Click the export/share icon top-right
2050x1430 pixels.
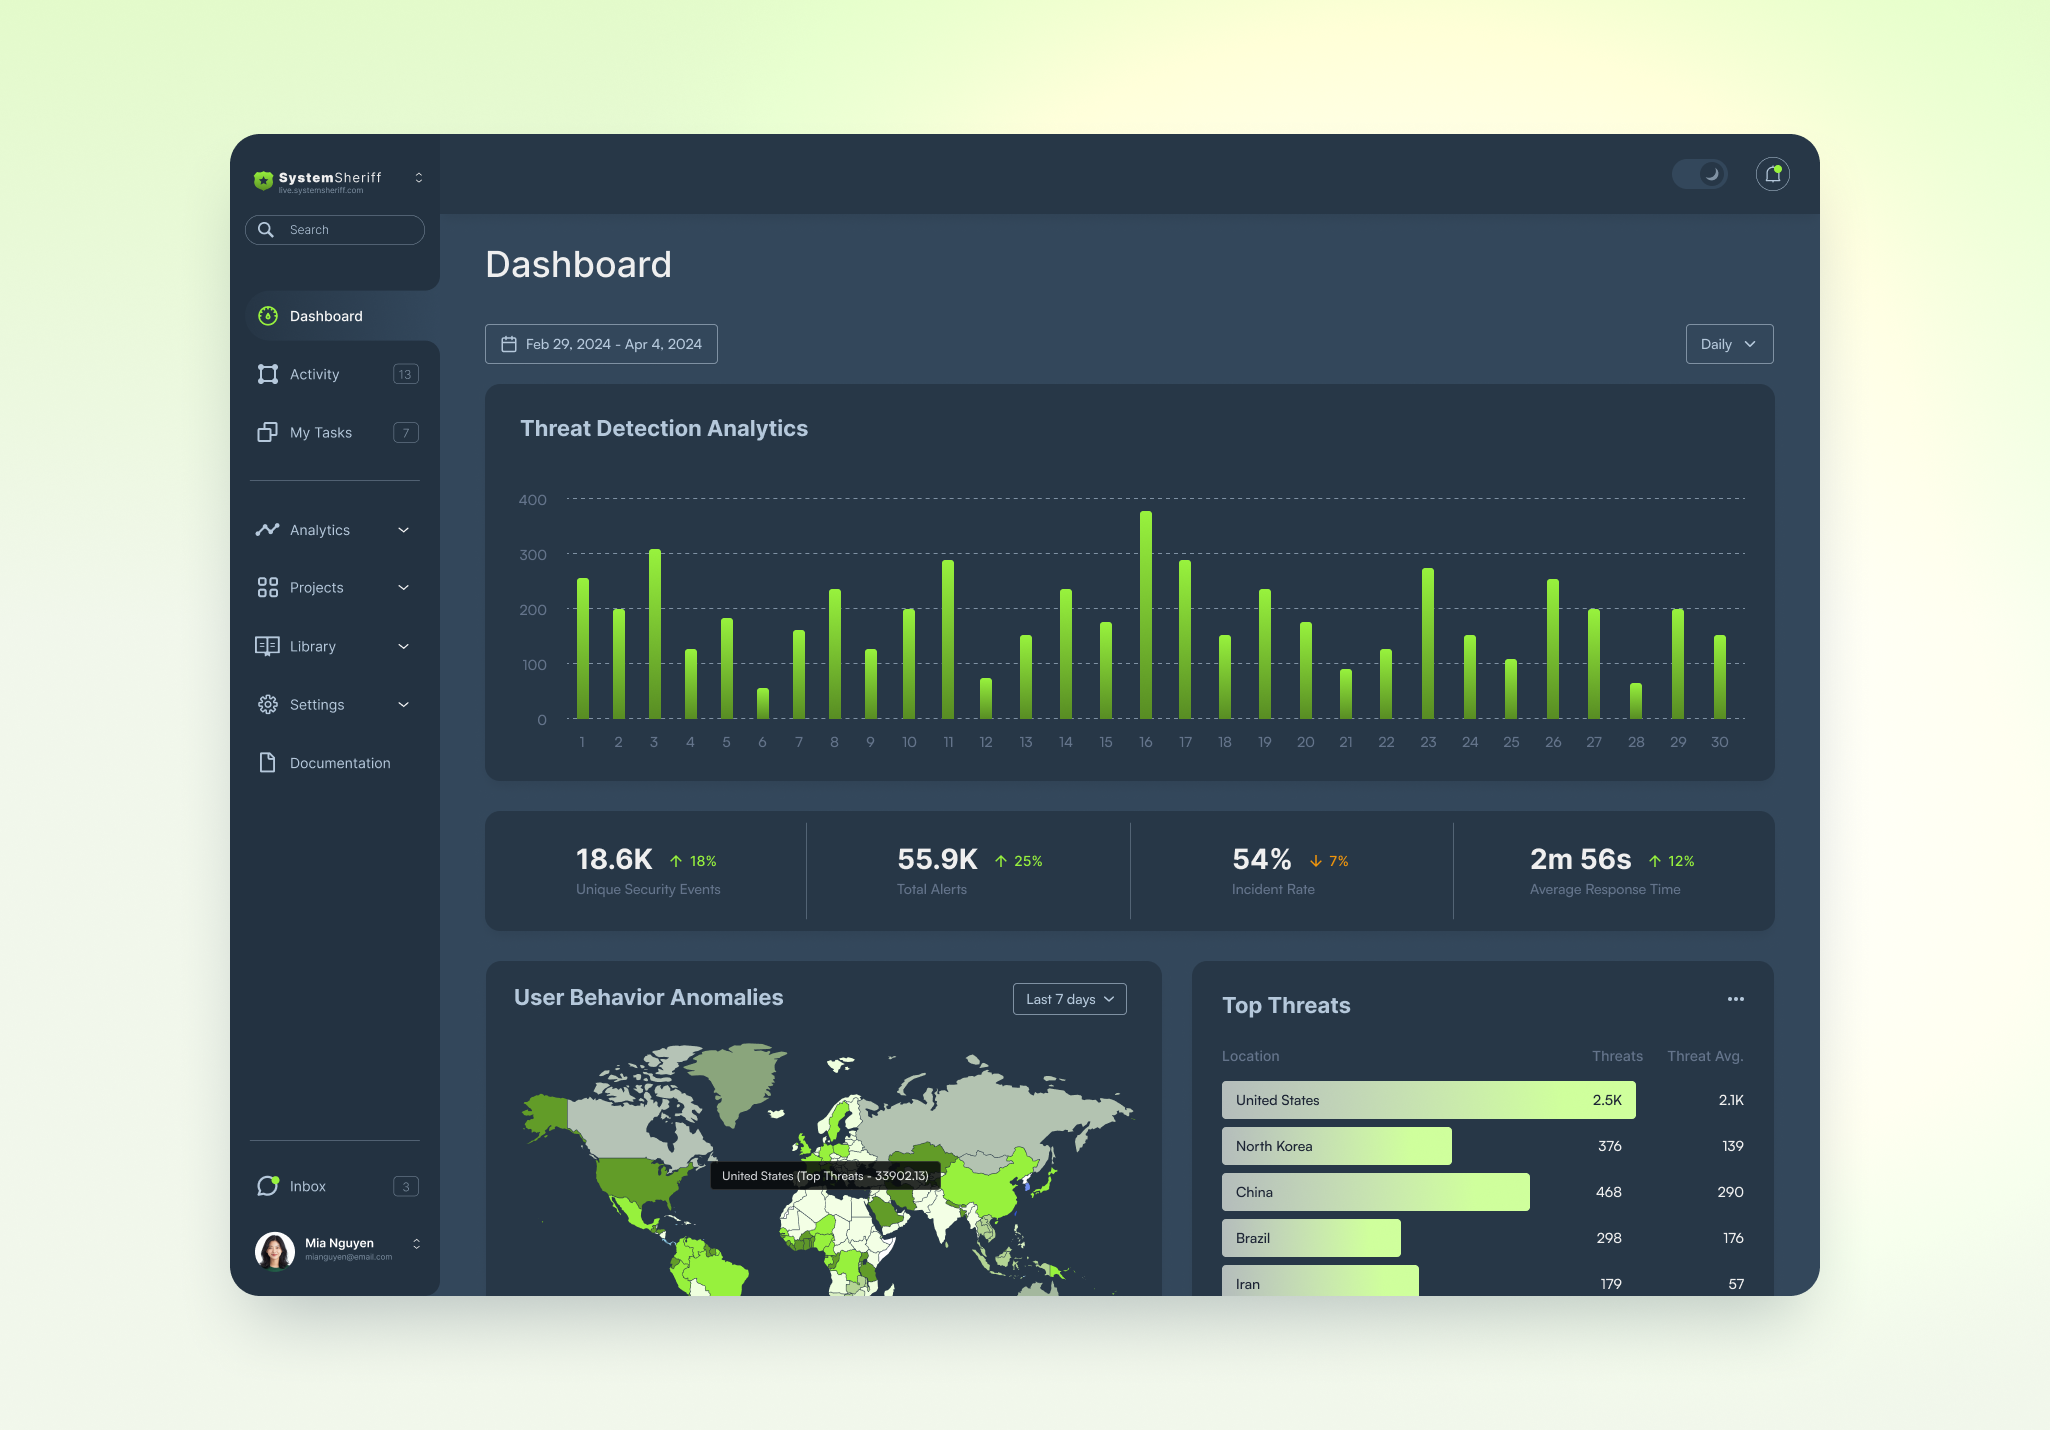click(x=1776, y=176)
